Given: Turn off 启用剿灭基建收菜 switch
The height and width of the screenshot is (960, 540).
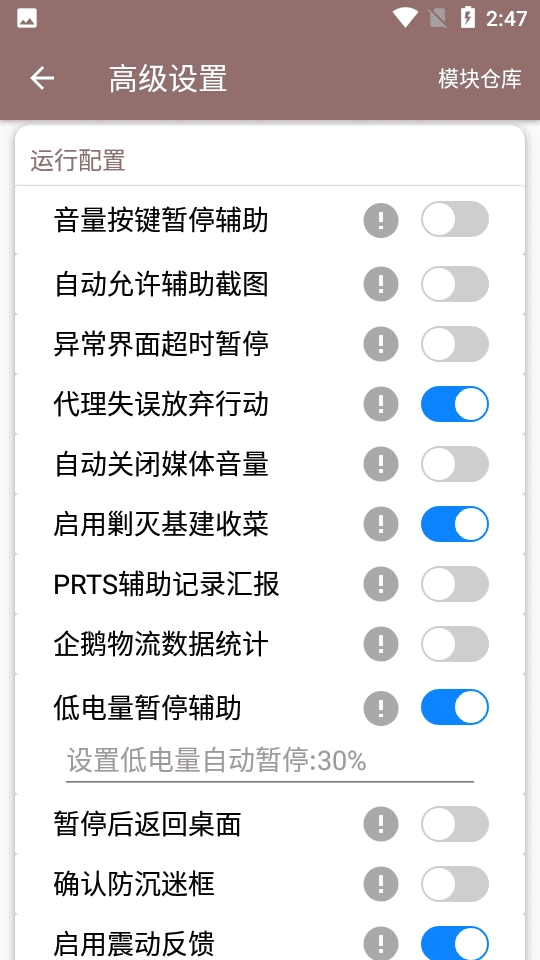Looking at the screenshot, I should point(455,524).
